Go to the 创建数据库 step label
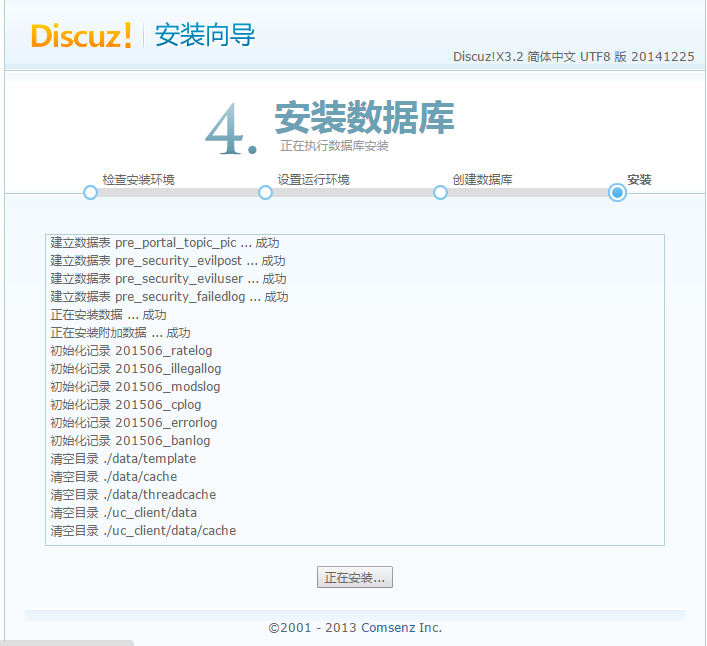Image resolution: width=707 pixels, height=646 pixels. click(482, 179)
